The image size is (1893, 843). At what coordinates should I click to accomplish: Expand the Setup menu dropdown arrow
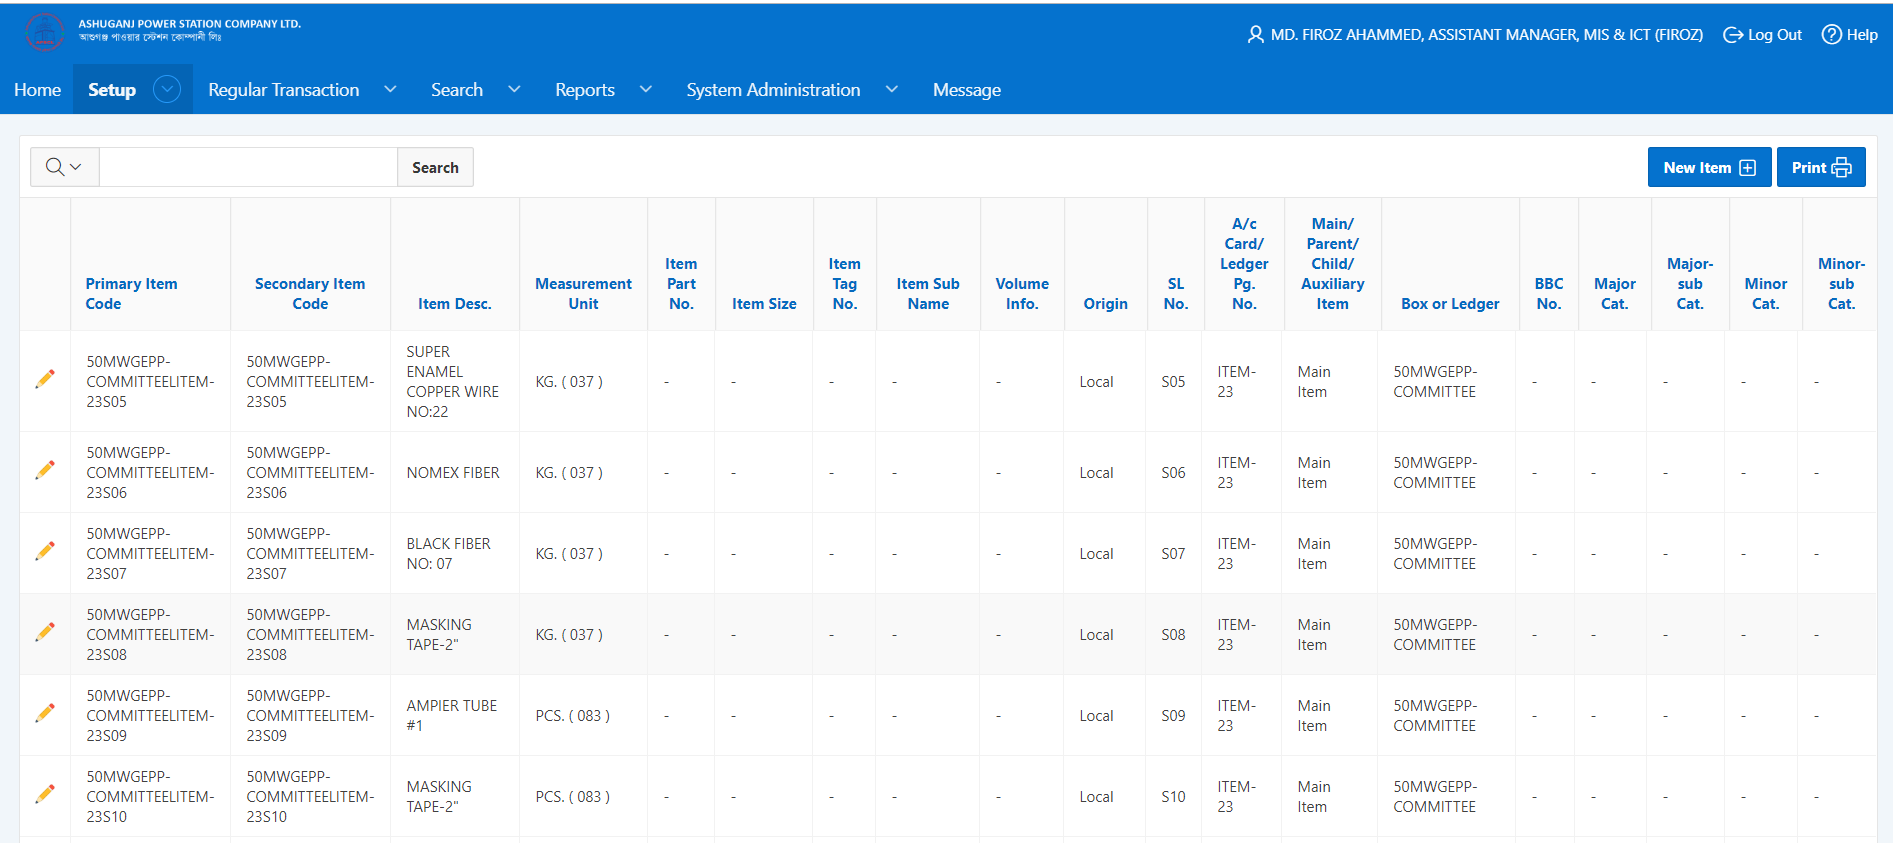click(x=167, y=90)
